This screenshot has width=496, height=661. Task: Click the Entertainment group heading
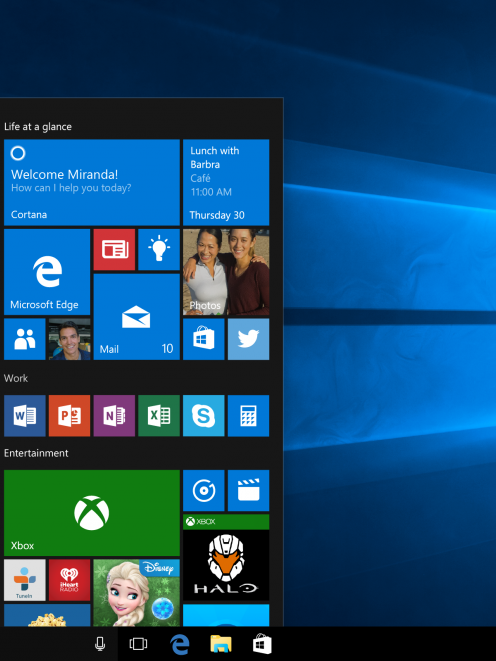(36, 453)
